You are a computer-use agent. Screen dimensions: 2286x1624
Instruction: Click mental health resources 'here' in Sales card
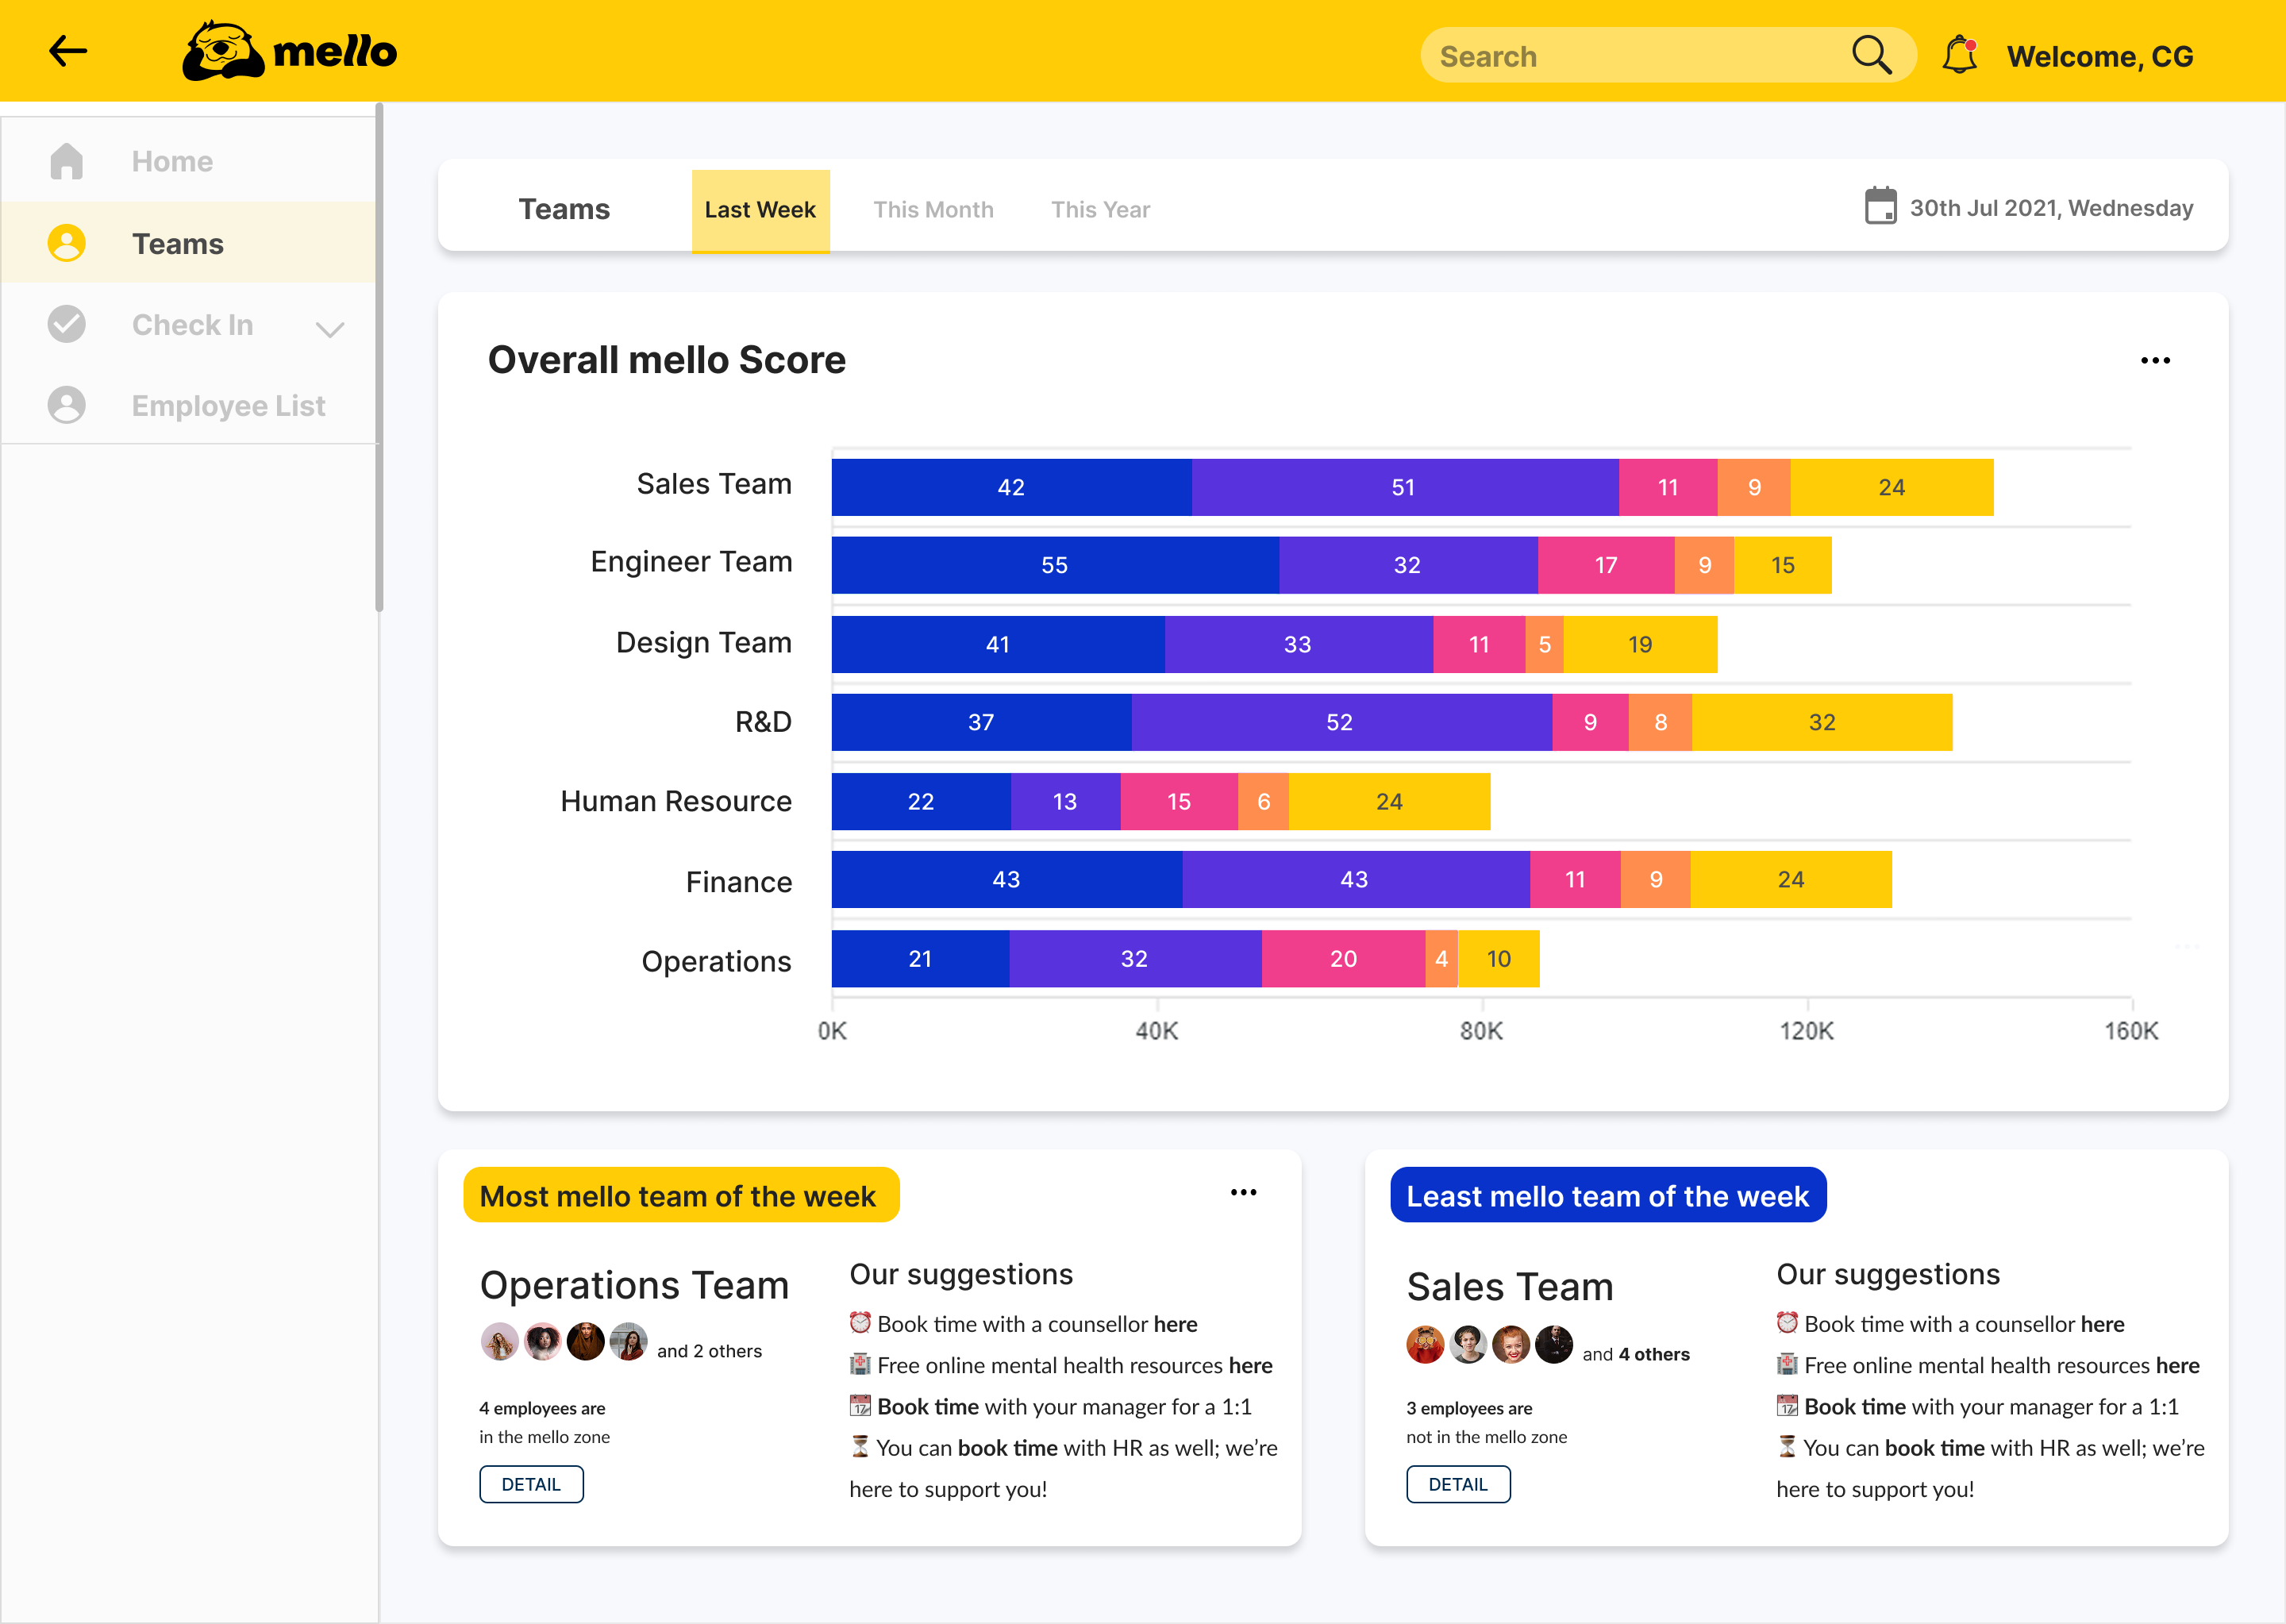(2177, 1365)
